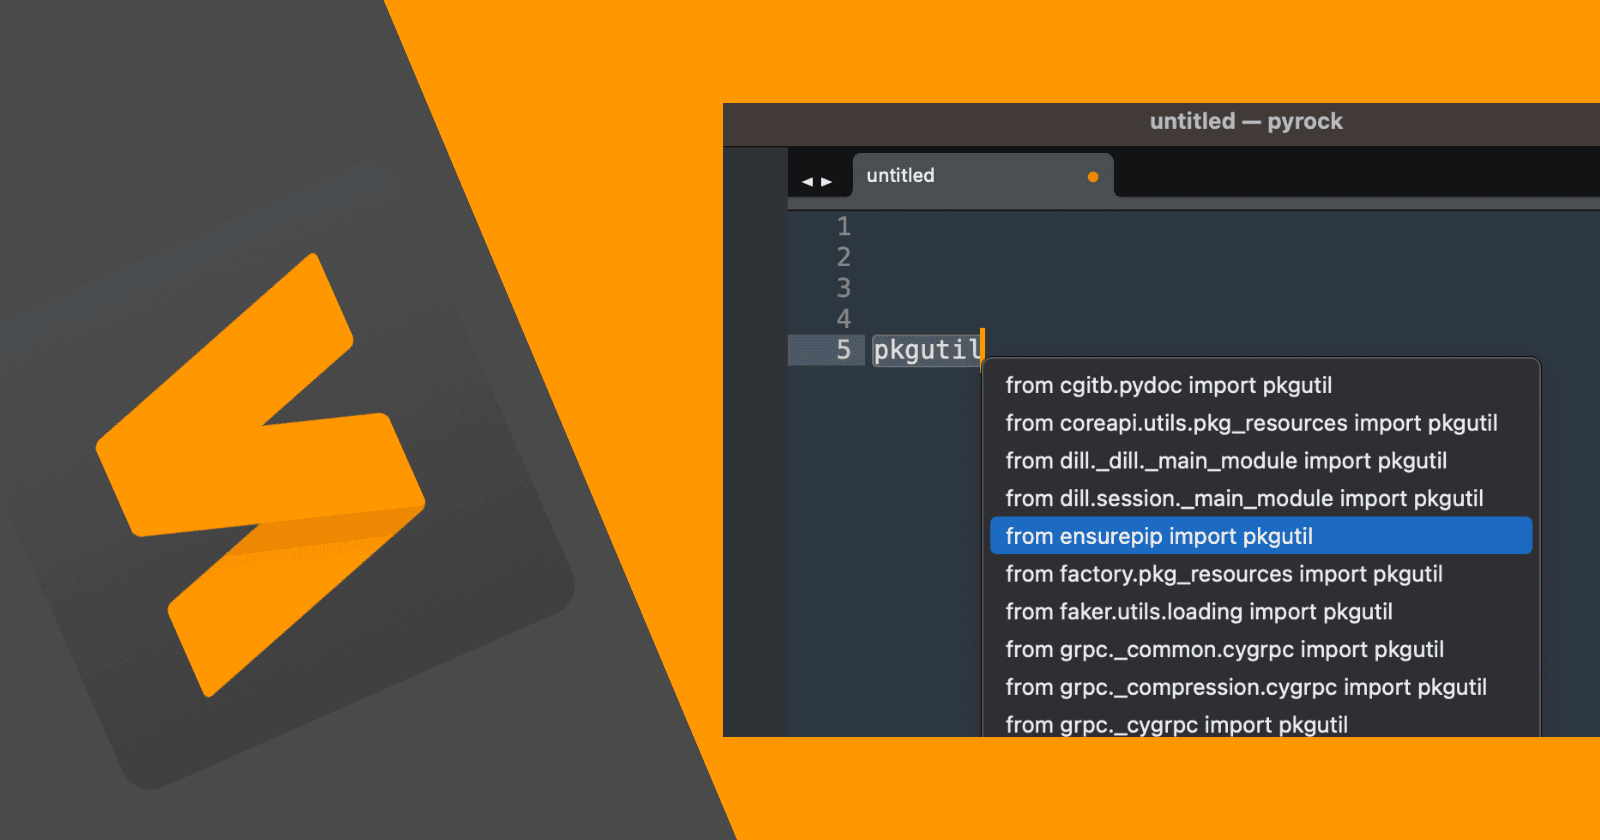Choose 'from grpc._common.cygrpc import pkgutil' entry
The height and width of the screenshot is (840, 1600).
click(x=1224, y=650)
